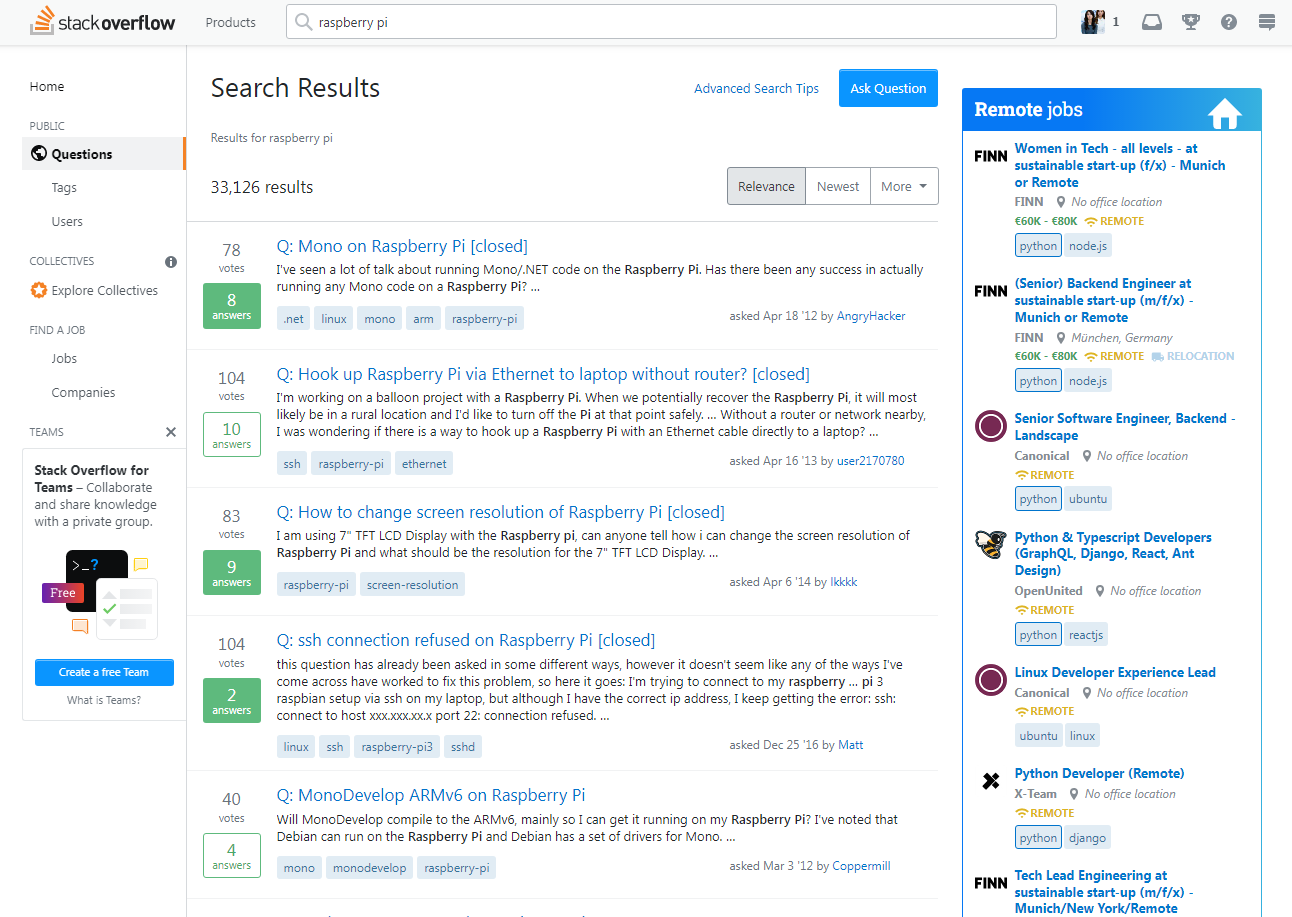Open user2170780 profile
This screenshot has height=917, width=1292.
(x=870, y=461)
